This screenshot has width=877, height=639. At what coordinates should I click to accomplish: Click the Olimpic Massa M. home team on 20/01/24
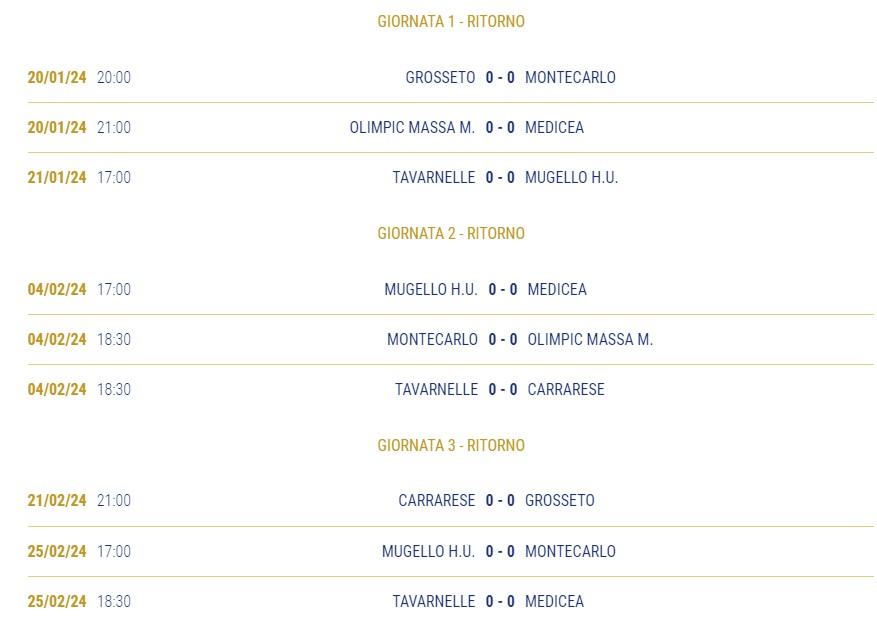coord(412,128)
